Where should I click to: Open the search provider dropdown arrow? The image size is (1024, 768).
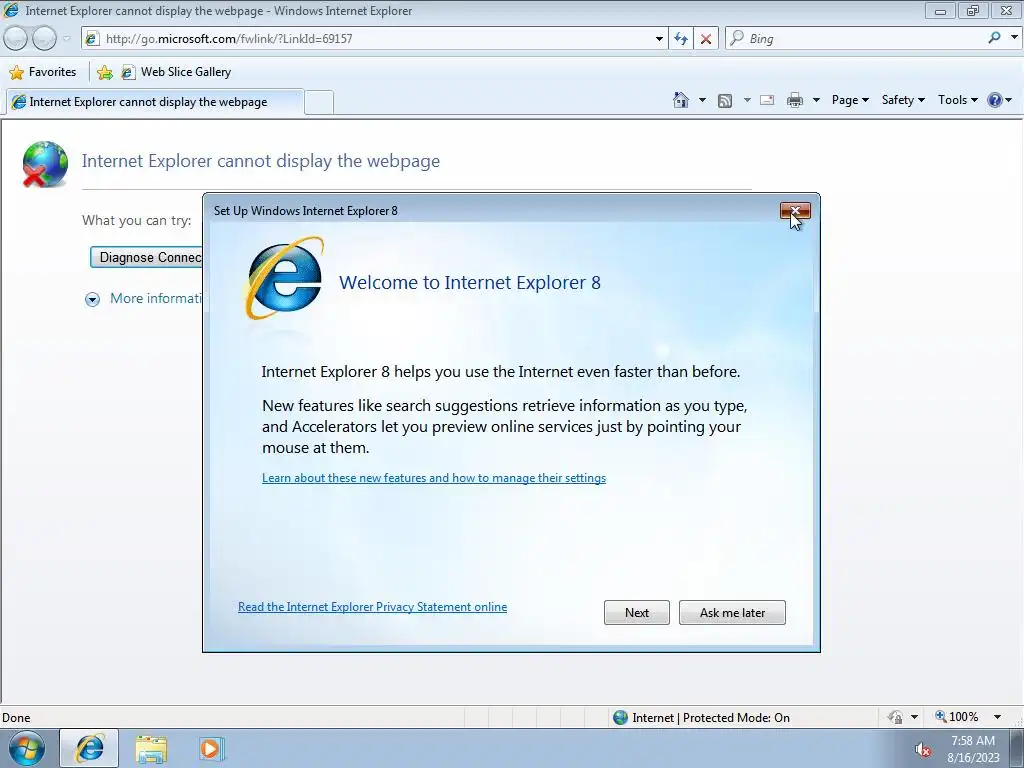1014,38
